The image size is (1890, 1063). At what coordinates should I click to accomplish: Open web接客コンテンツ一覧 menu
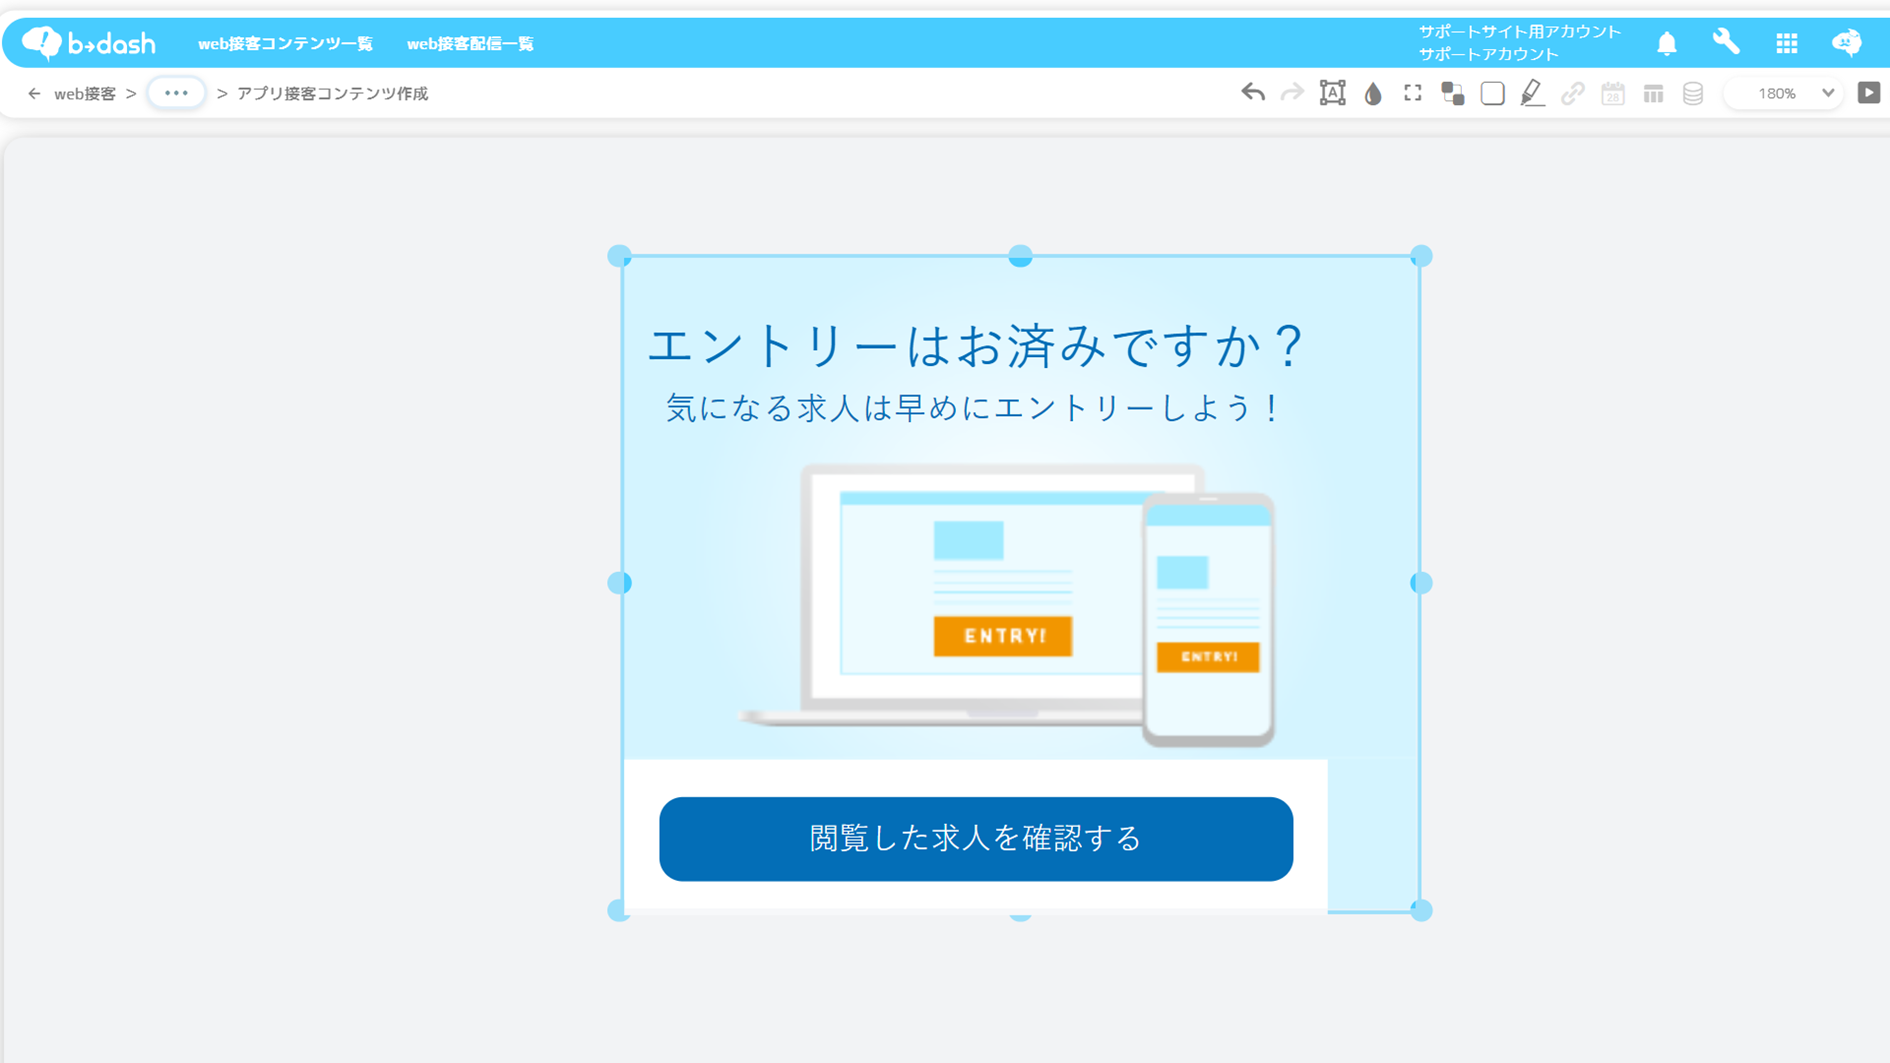point(285,44)
